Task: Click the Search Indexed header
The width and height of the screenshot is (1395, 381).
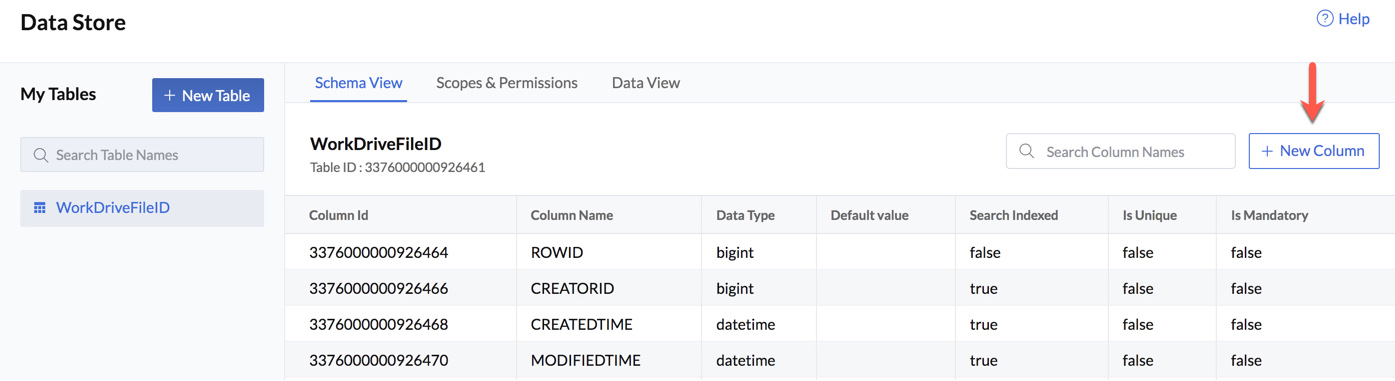Action: point(1014,215)
